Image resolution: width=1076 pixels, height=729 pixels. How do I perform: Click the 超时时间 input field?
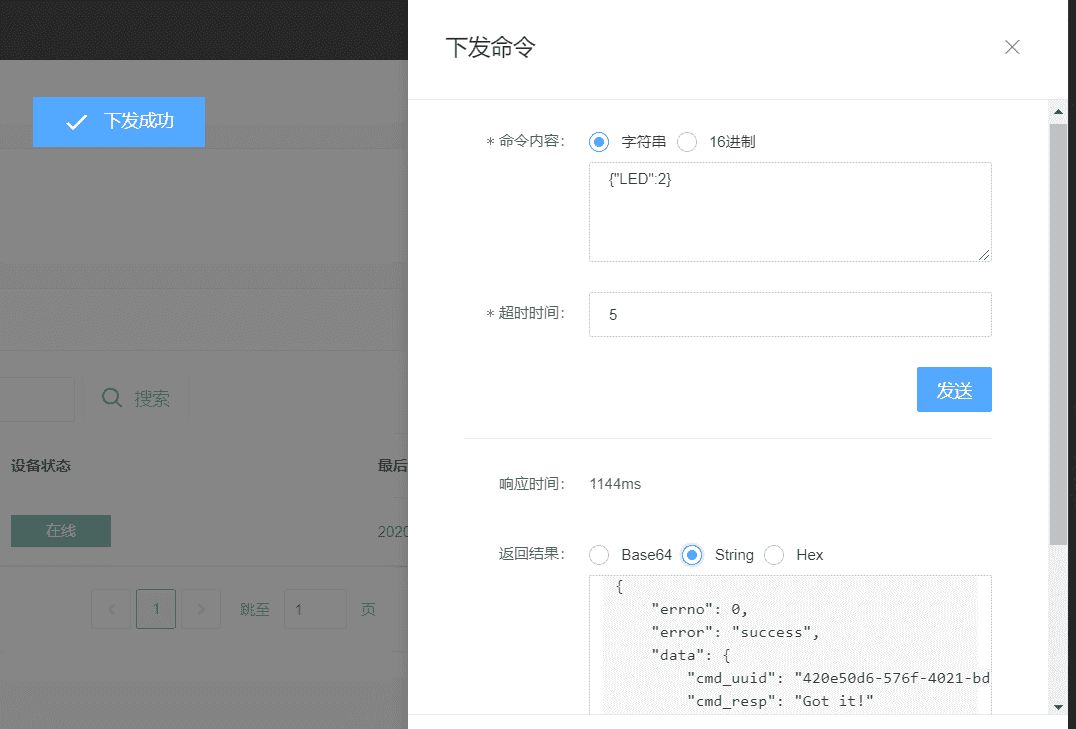(790, 314)
